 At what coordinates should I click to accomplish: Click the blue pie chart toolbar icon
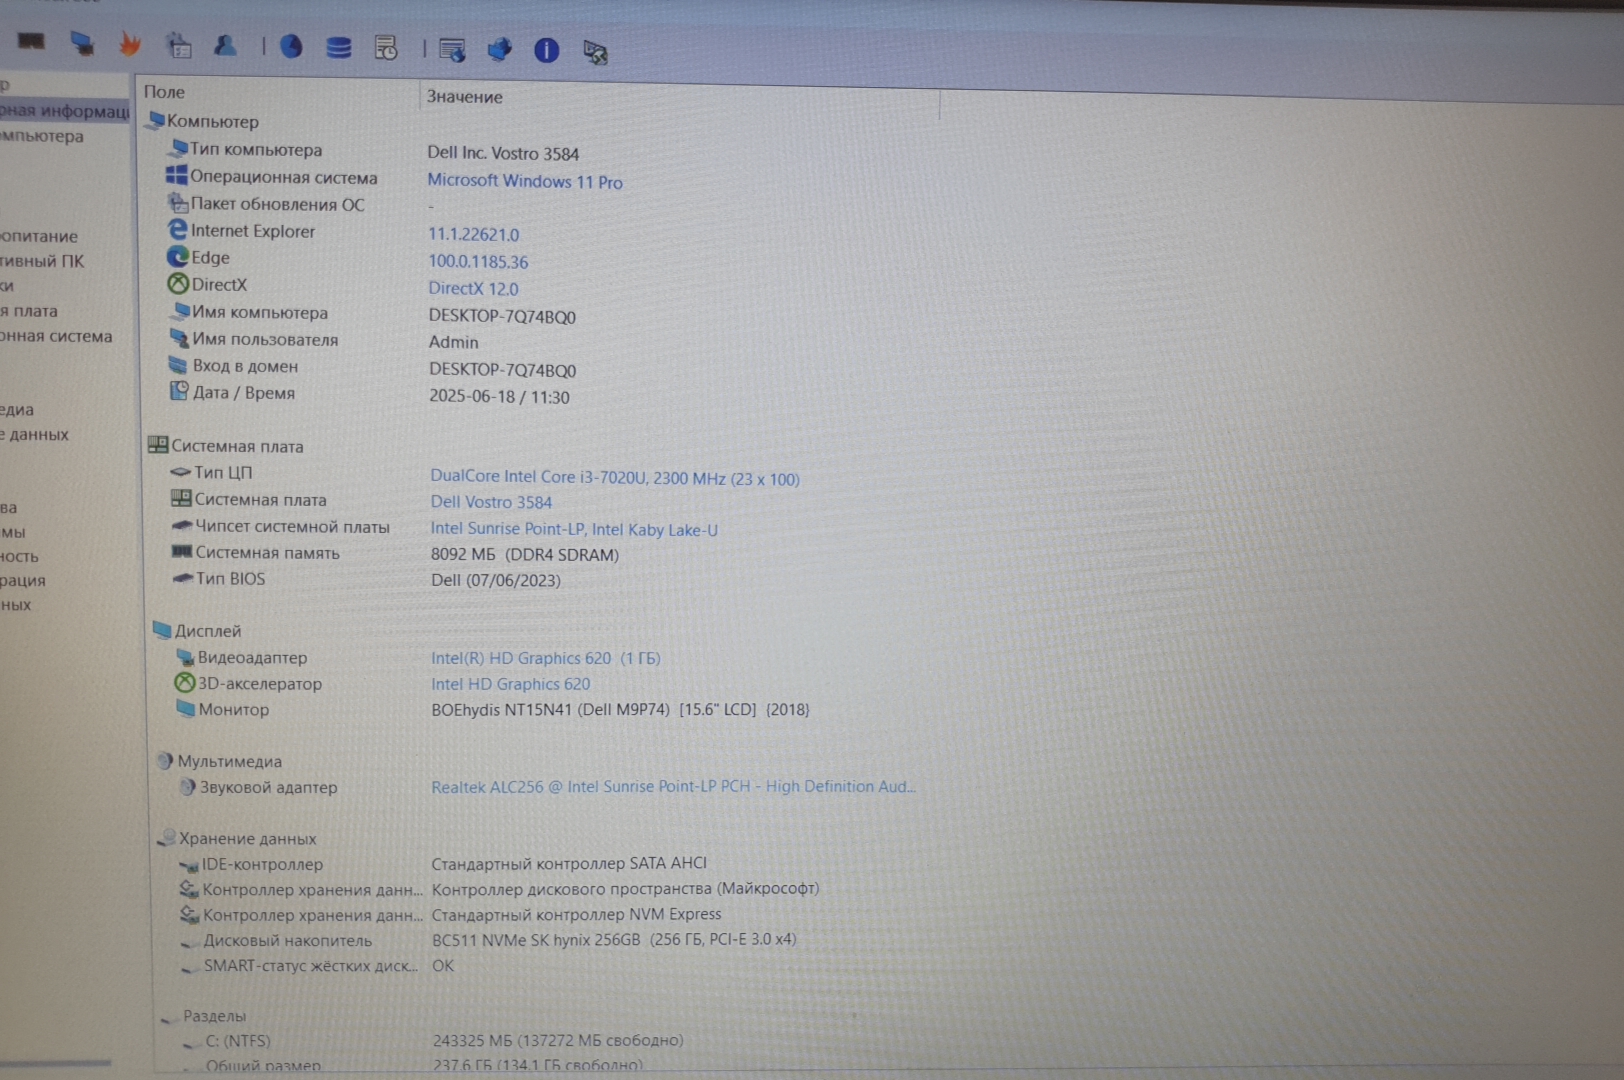(291, 47)
